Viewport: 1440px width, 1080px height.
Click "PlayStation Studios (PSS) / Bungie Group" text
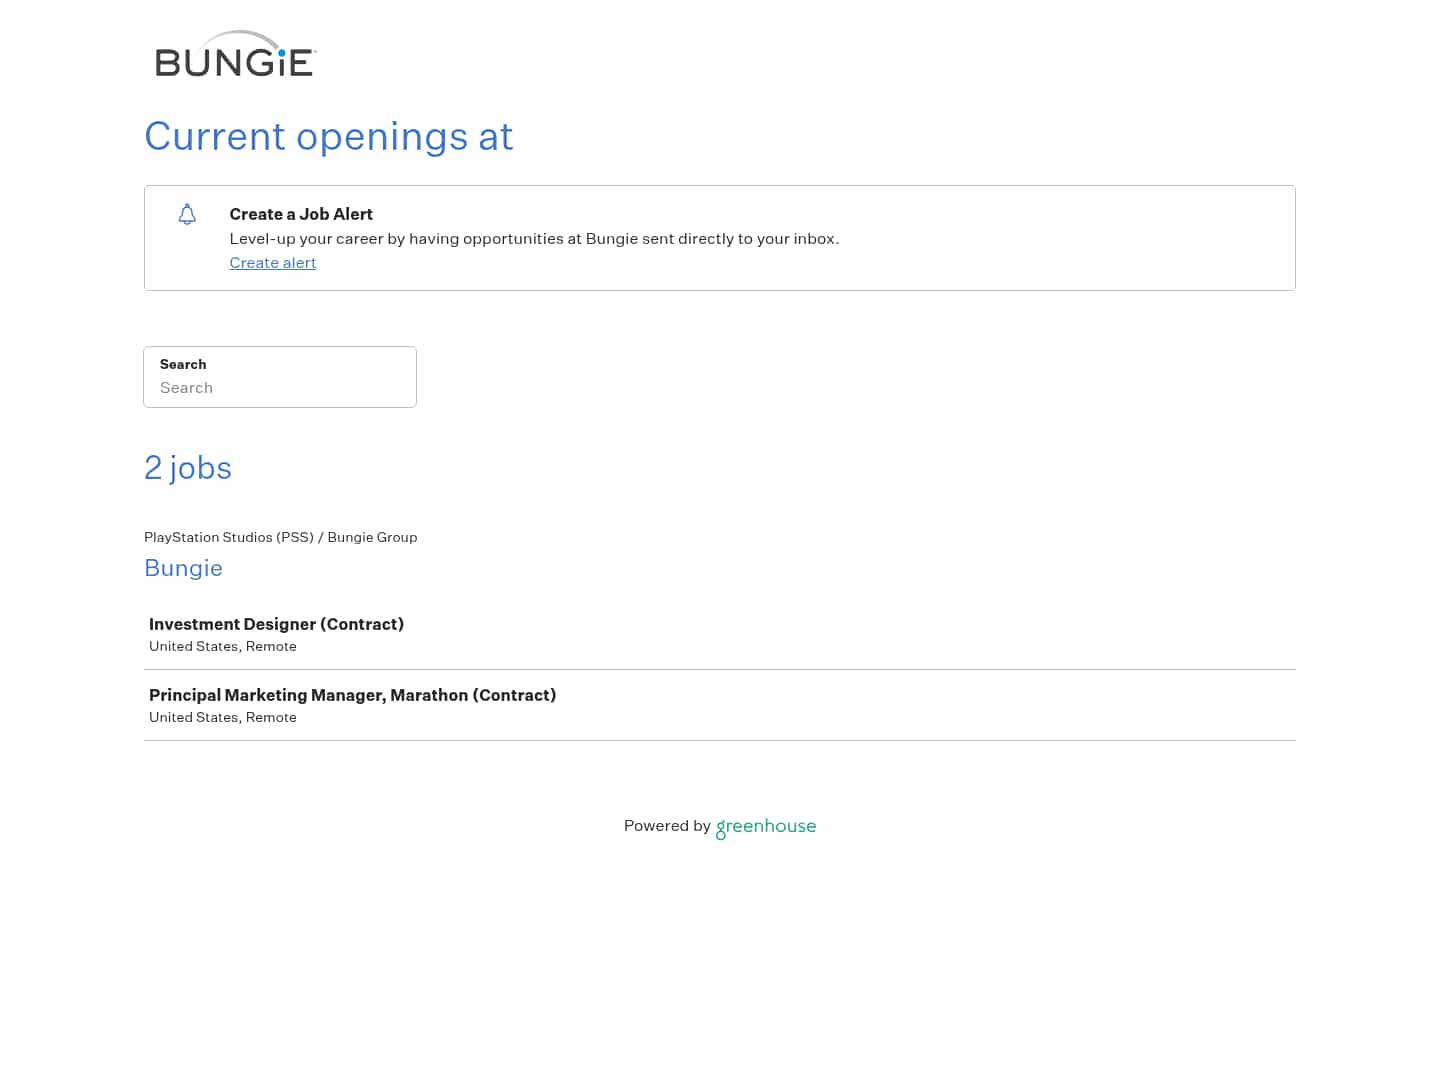pyautogui.click(x=280, y=537)
